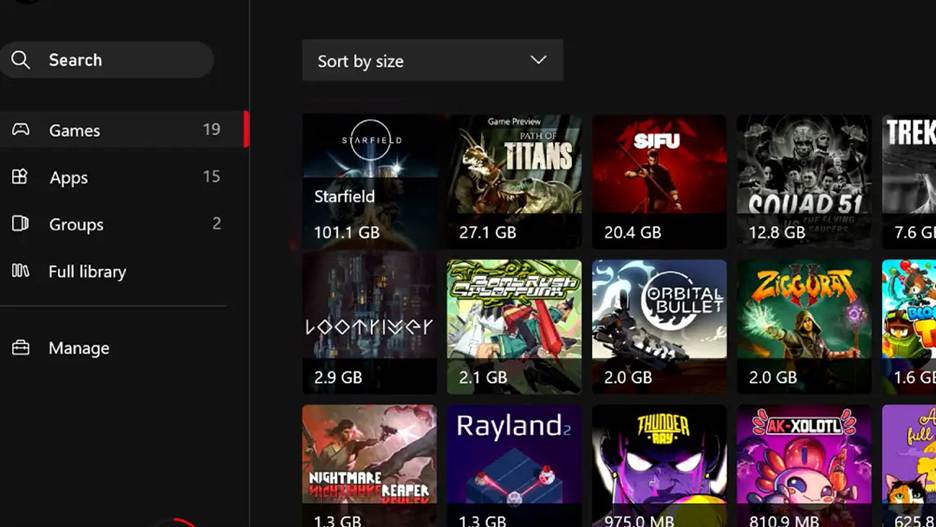Viewport: 936px width, 527px height.
Task: Click the Apps grid icon
Action: click(x=20, y=177)
